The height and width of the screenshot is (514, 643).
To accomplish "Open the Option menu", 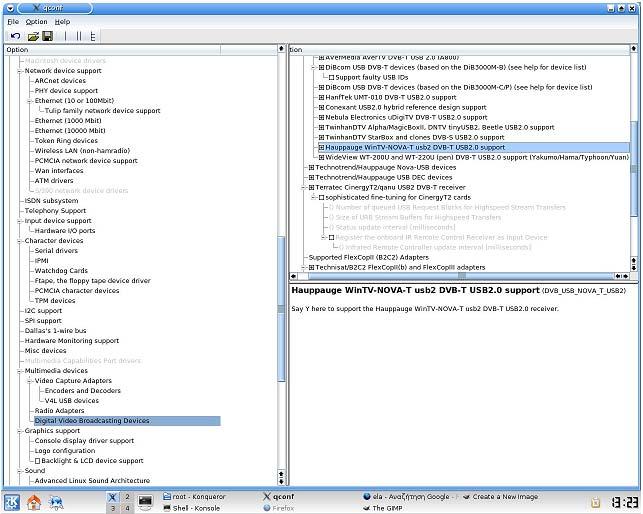I will (x=36, y=22).
